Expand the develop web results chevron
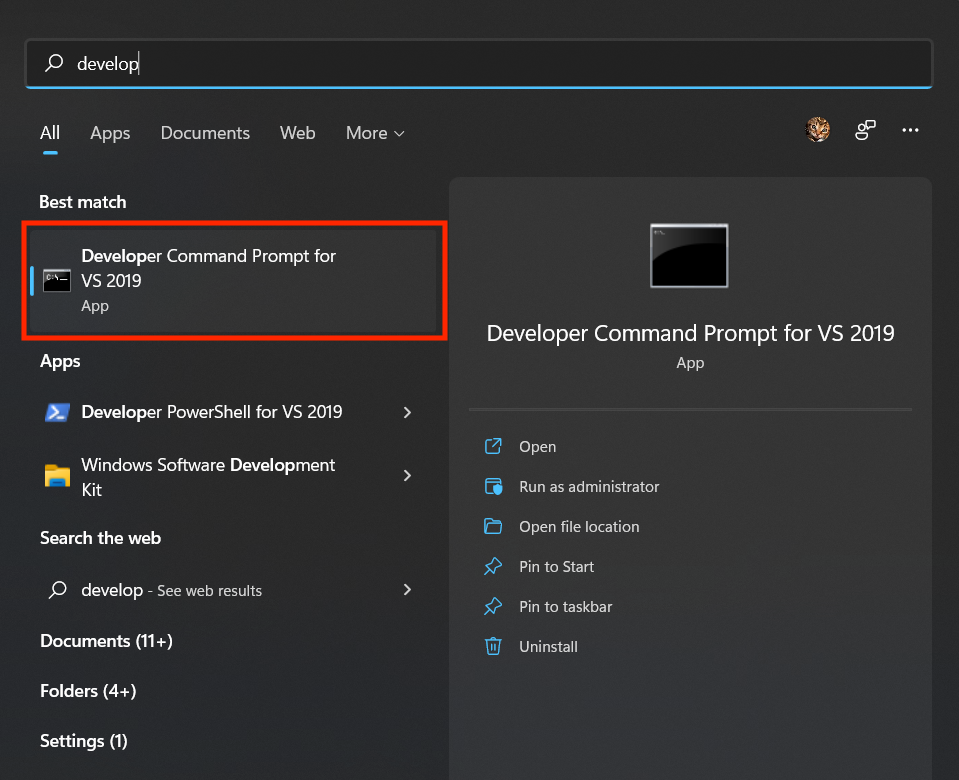 click(x=407, y=589)
